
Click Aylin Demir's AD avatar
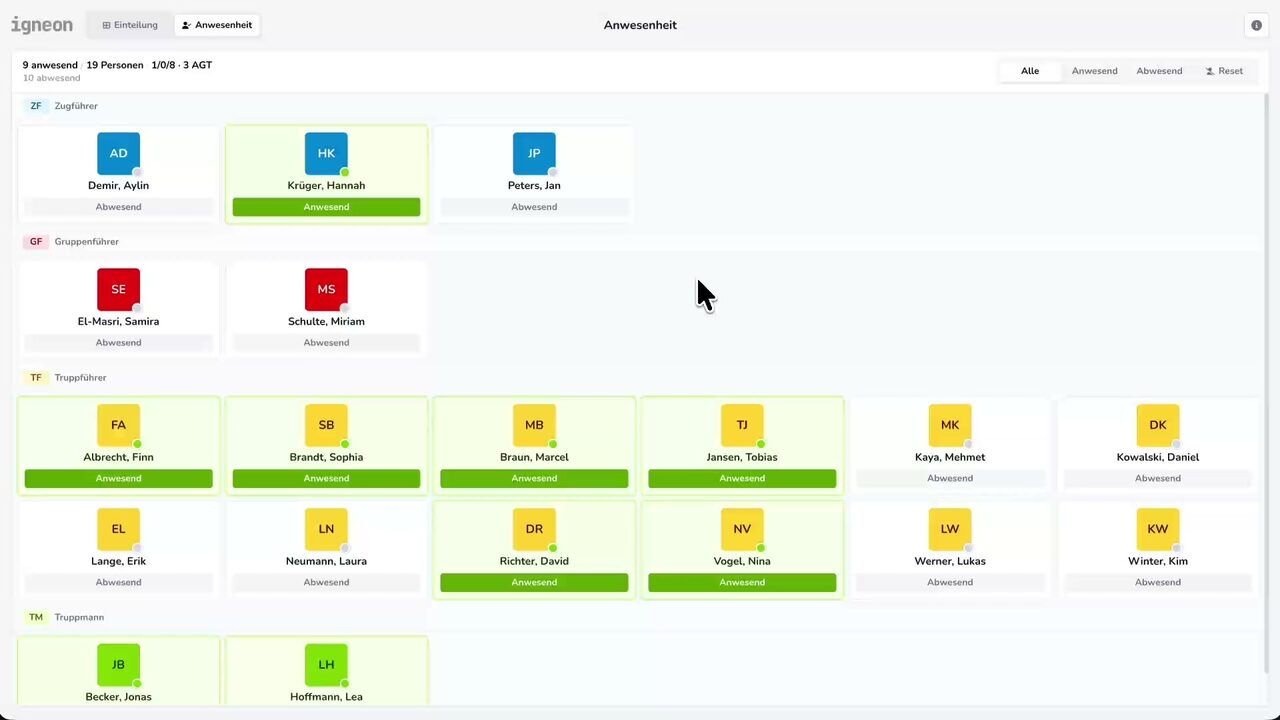(118, 153)
